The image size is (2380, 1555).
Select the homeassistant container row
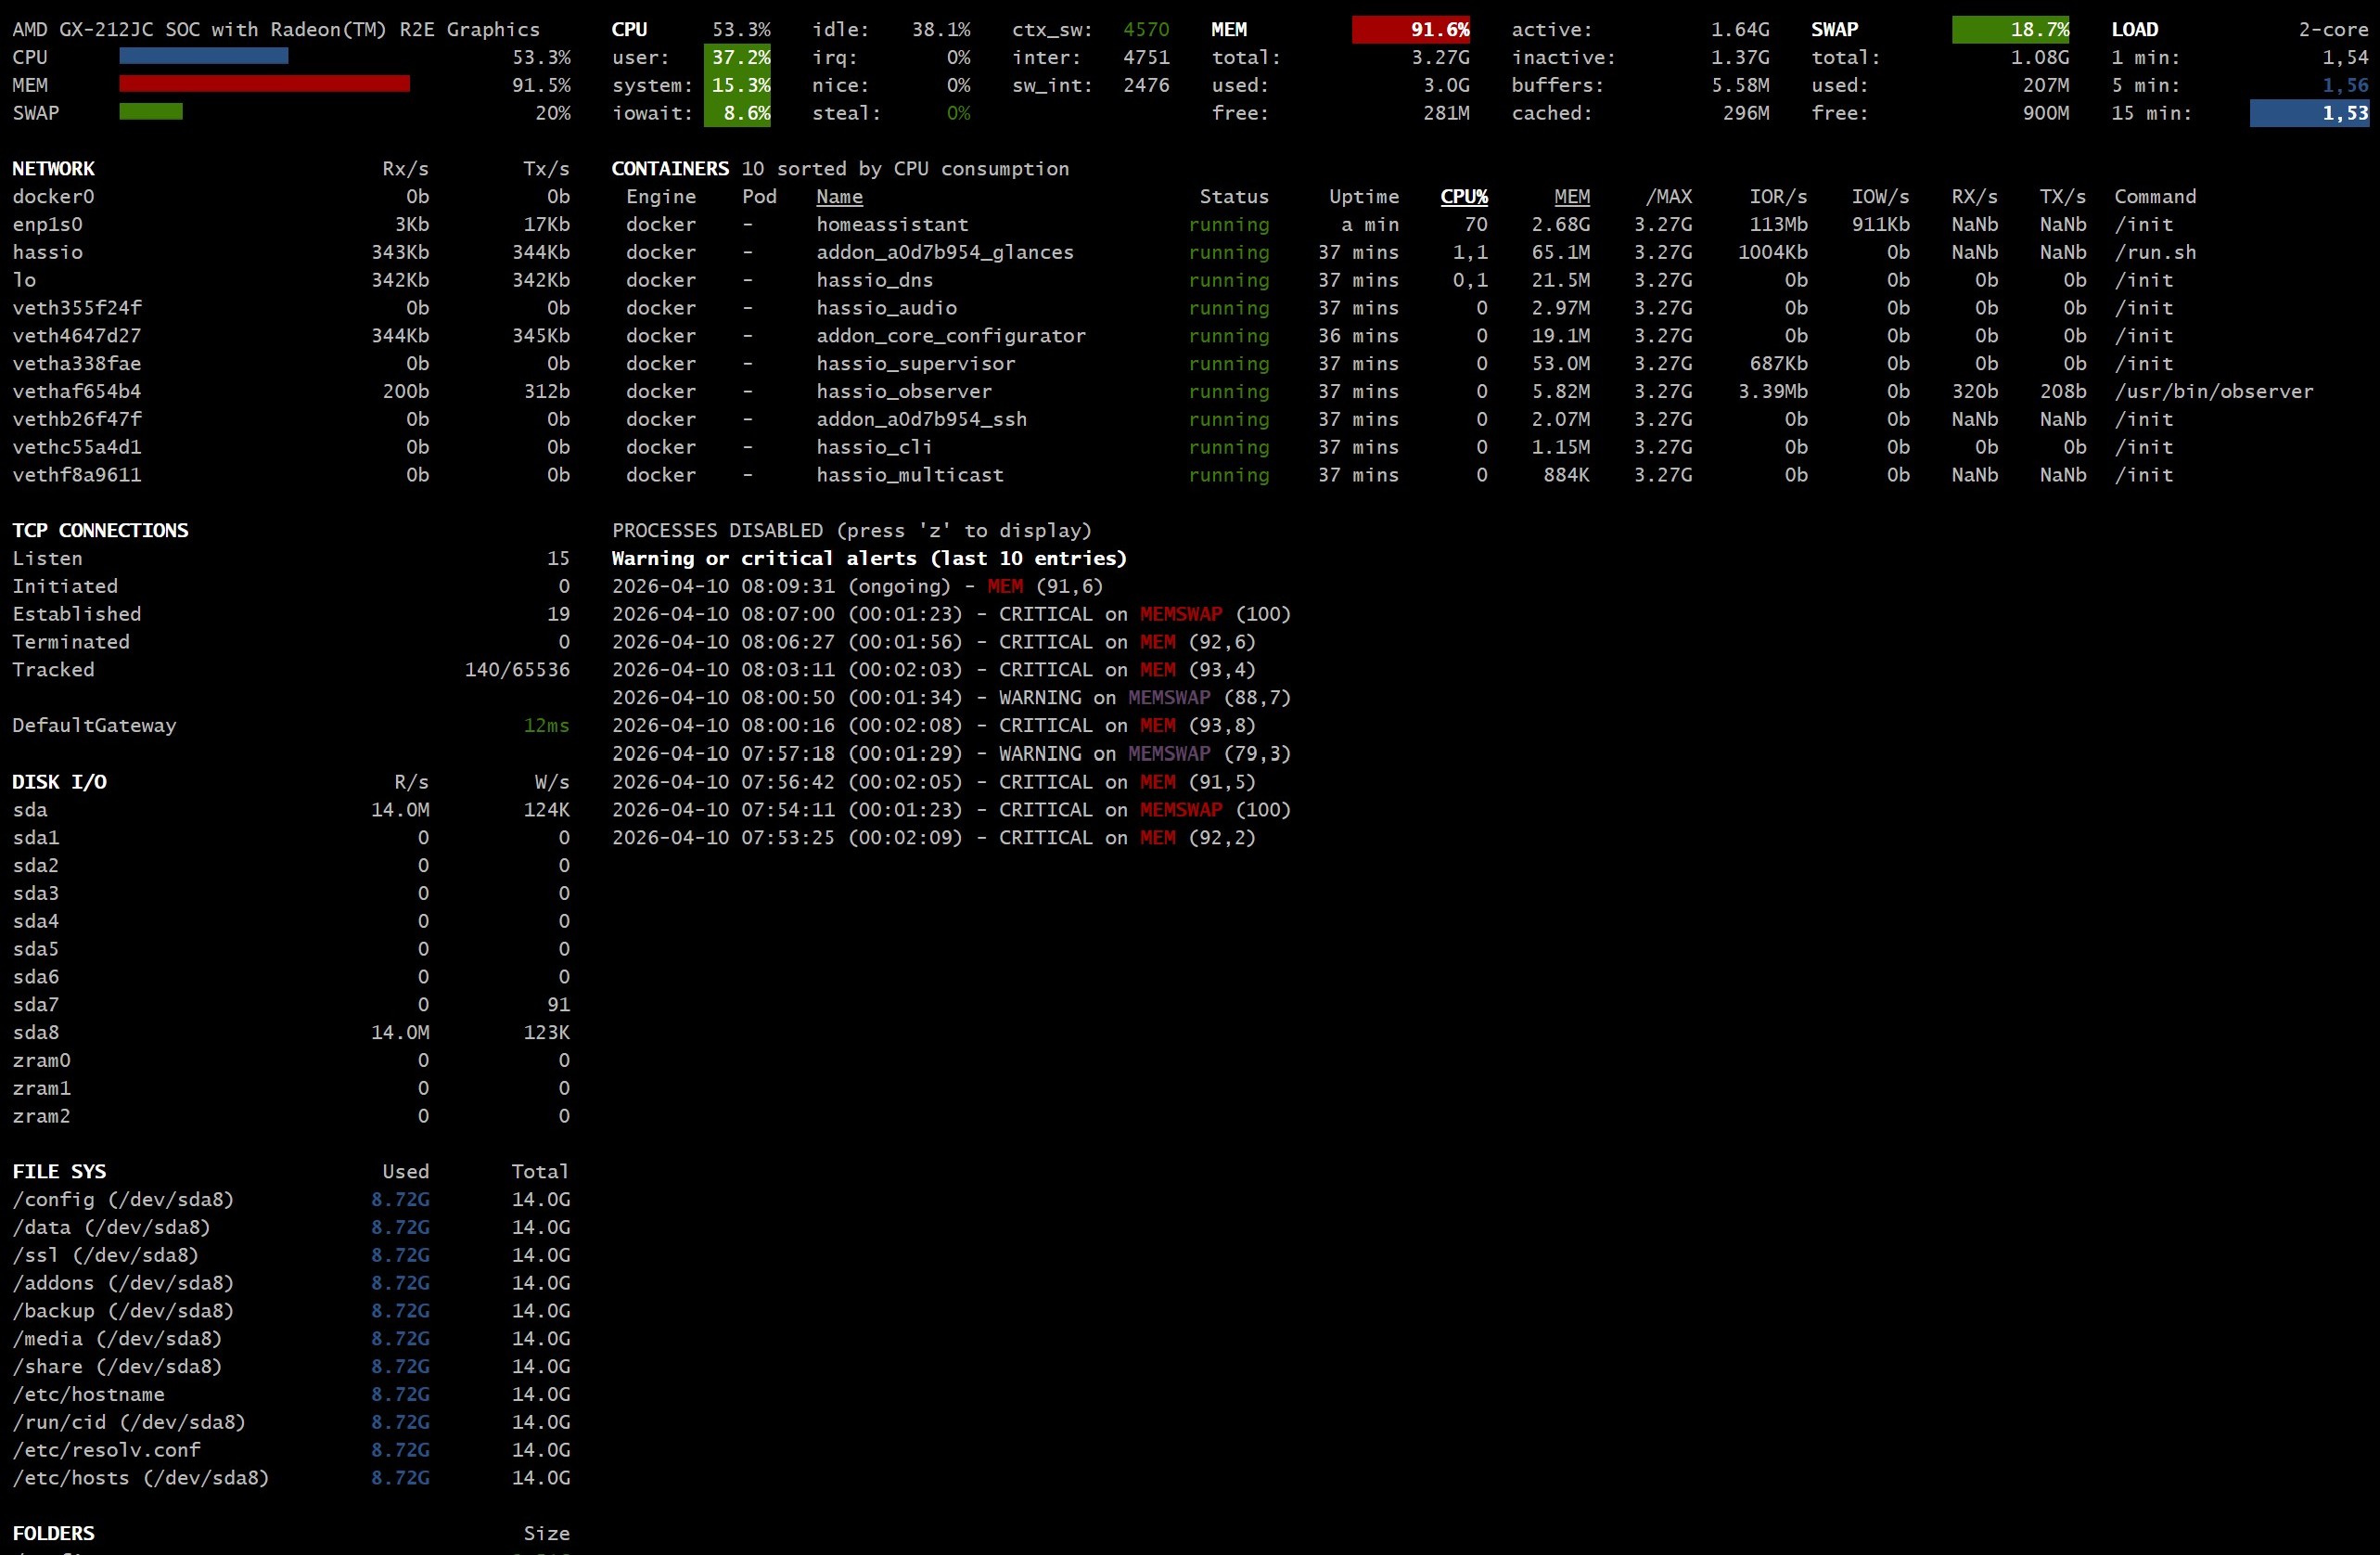pyautogui.click(x=891, y=225)
